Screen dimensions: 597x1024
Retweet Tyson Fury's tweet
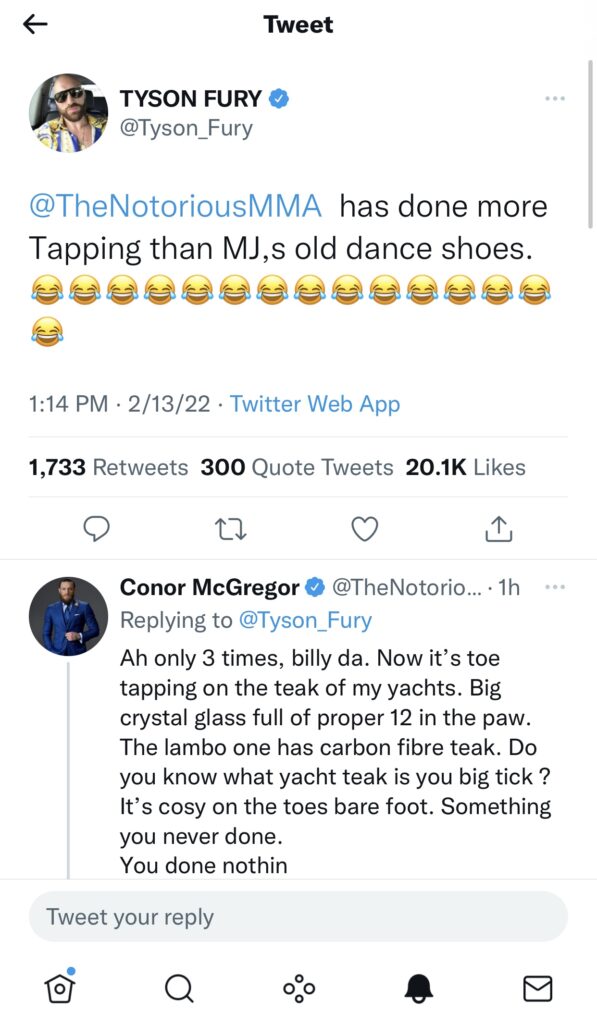[x=231, y=529]
